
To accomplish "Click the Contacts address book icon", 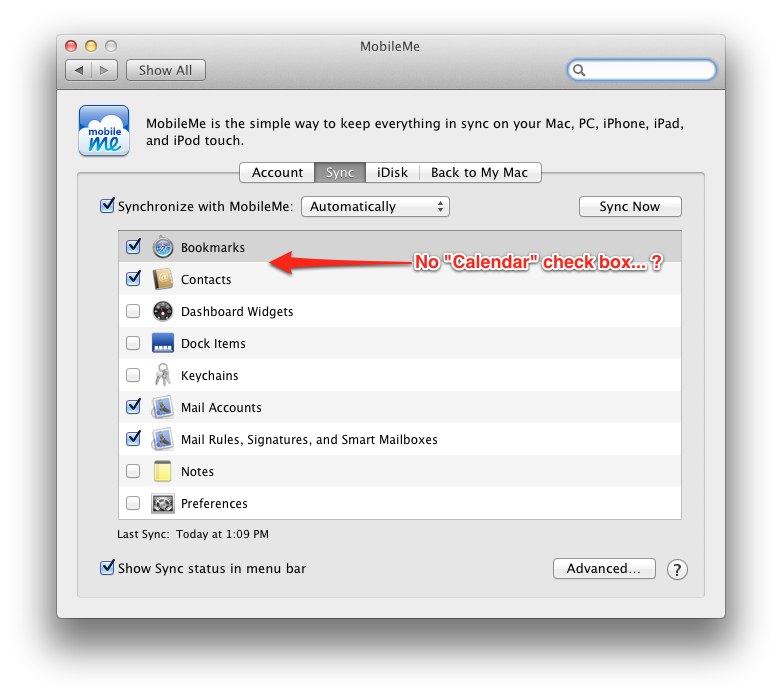I will click(163, 279).
